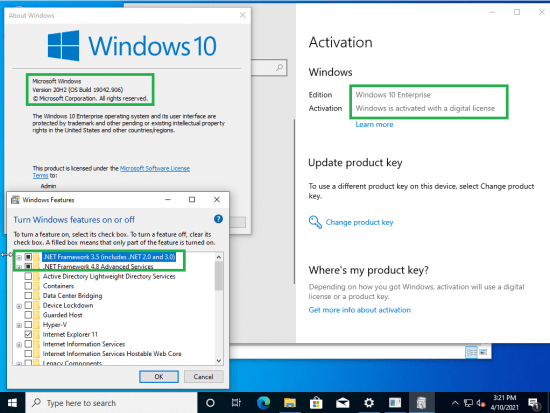The image size is (550, 413).
Task: Click the Type here to search box
Action: pos(112,403)
